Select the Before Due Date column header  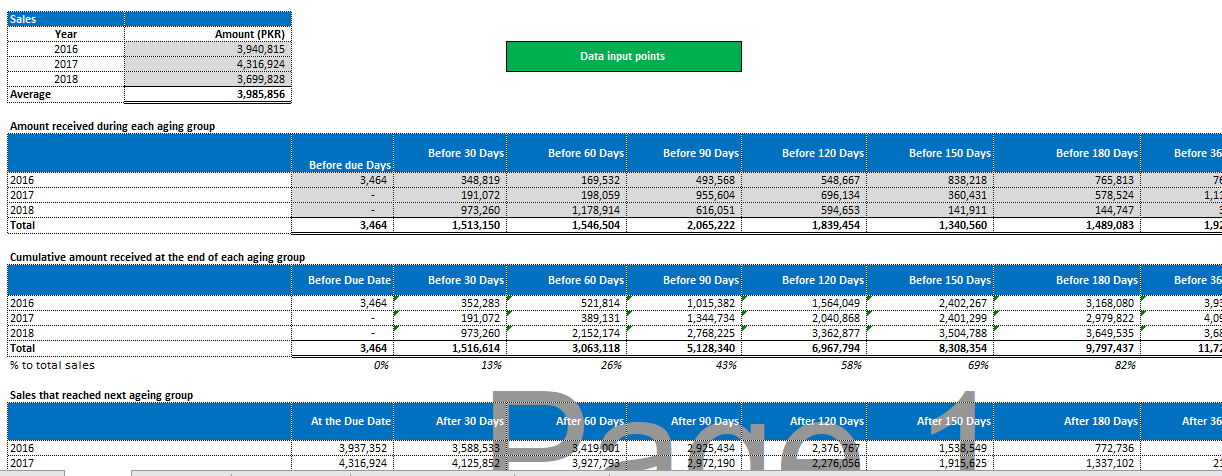point(342,280)
